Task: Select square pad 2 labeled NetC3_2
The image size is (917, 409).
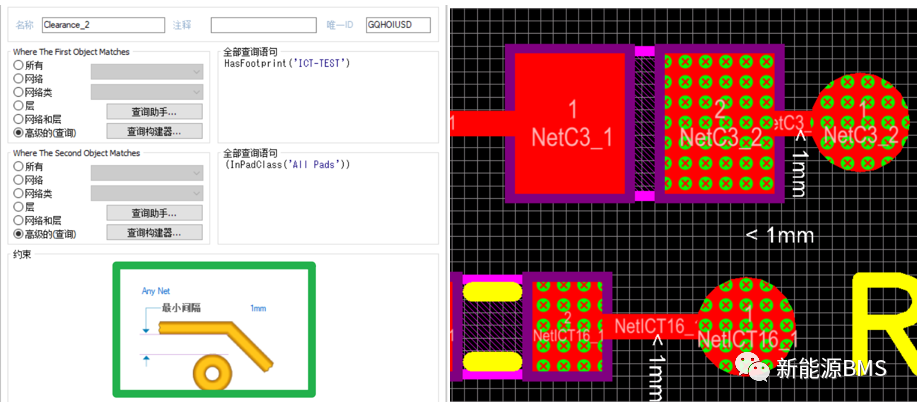Action: click(x=719, y=123)
